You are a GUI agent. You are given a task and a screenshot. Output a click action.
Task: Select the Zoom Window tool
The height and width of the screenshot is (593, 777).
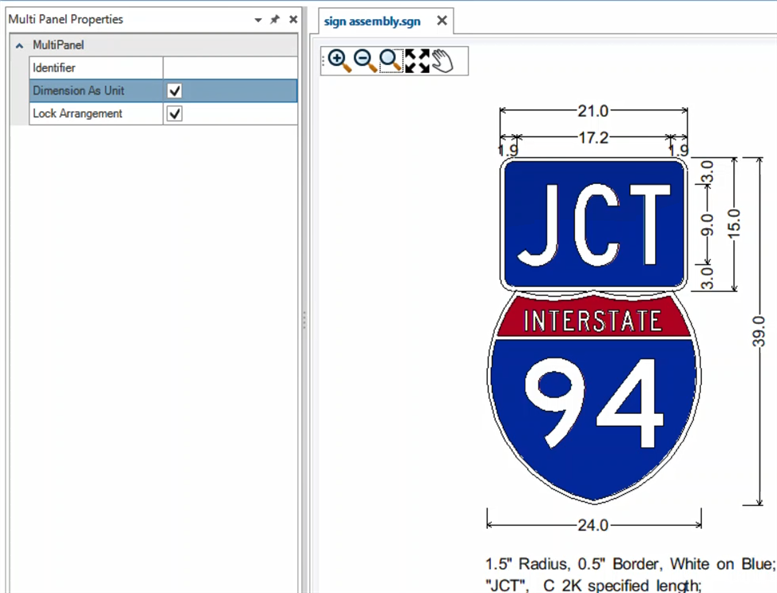[x=391, y=61]
